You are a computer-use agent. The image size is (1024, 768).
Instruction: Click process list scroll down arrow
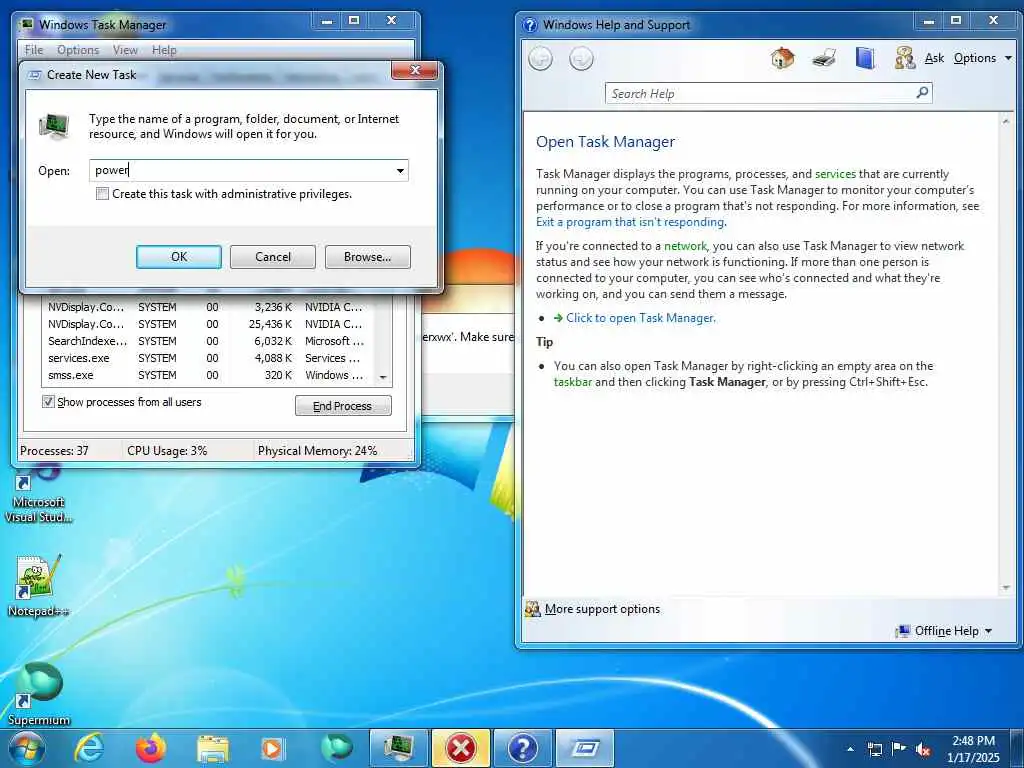[x=383, y=377]
